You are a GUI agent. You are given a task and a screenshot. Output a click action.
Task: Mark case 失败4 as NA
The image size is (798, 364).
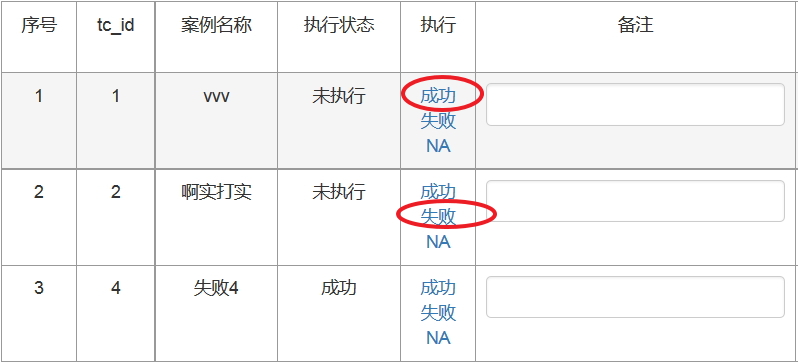coord(438,338)
